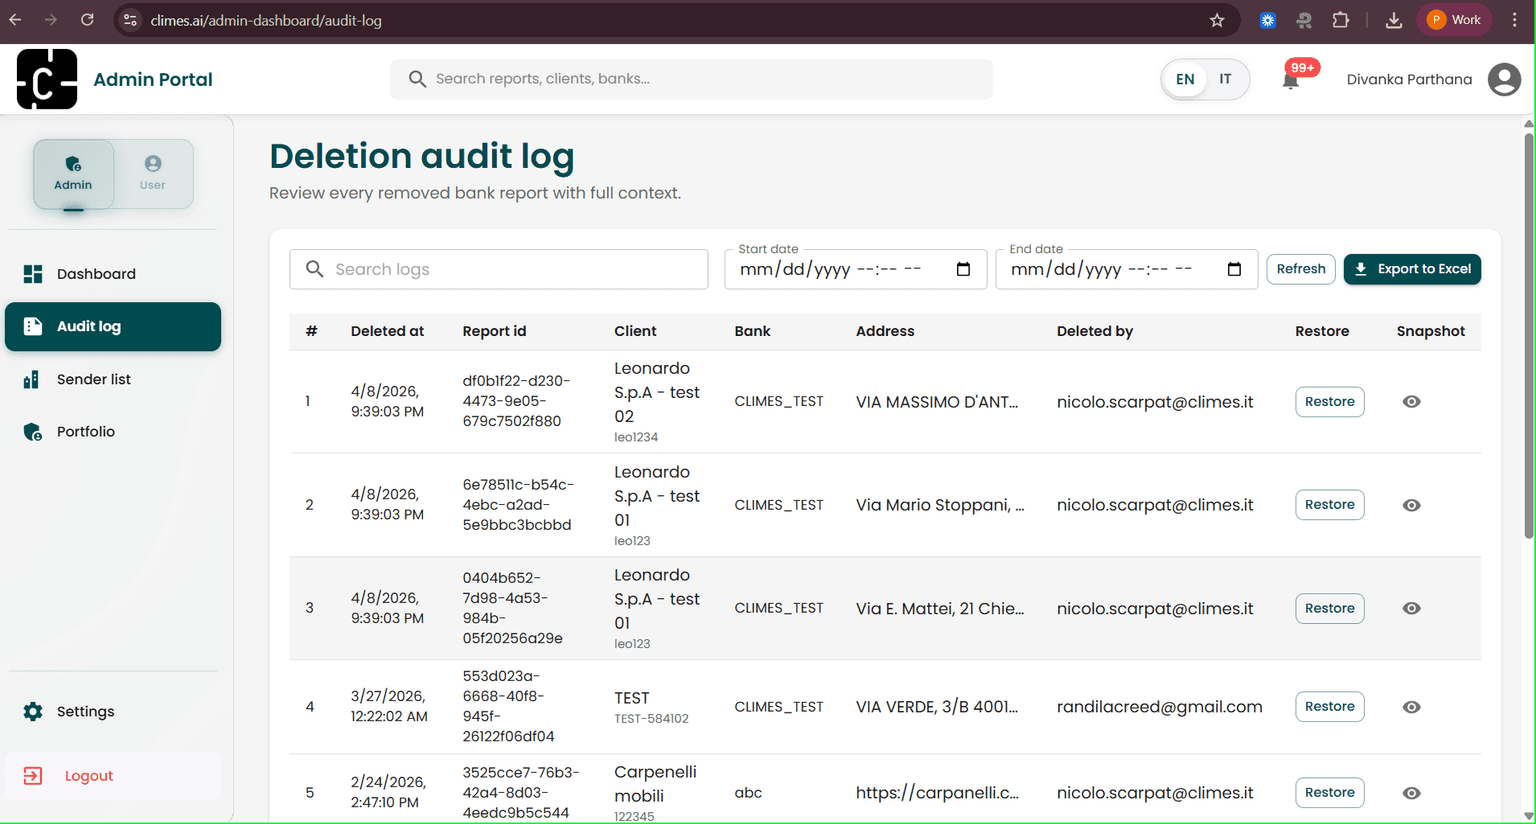The width and height of the screenshot is (1536, 824).
Task: Click the Divanka Parthana user name
Action: pyautogui.click(x=1409, y=79)
